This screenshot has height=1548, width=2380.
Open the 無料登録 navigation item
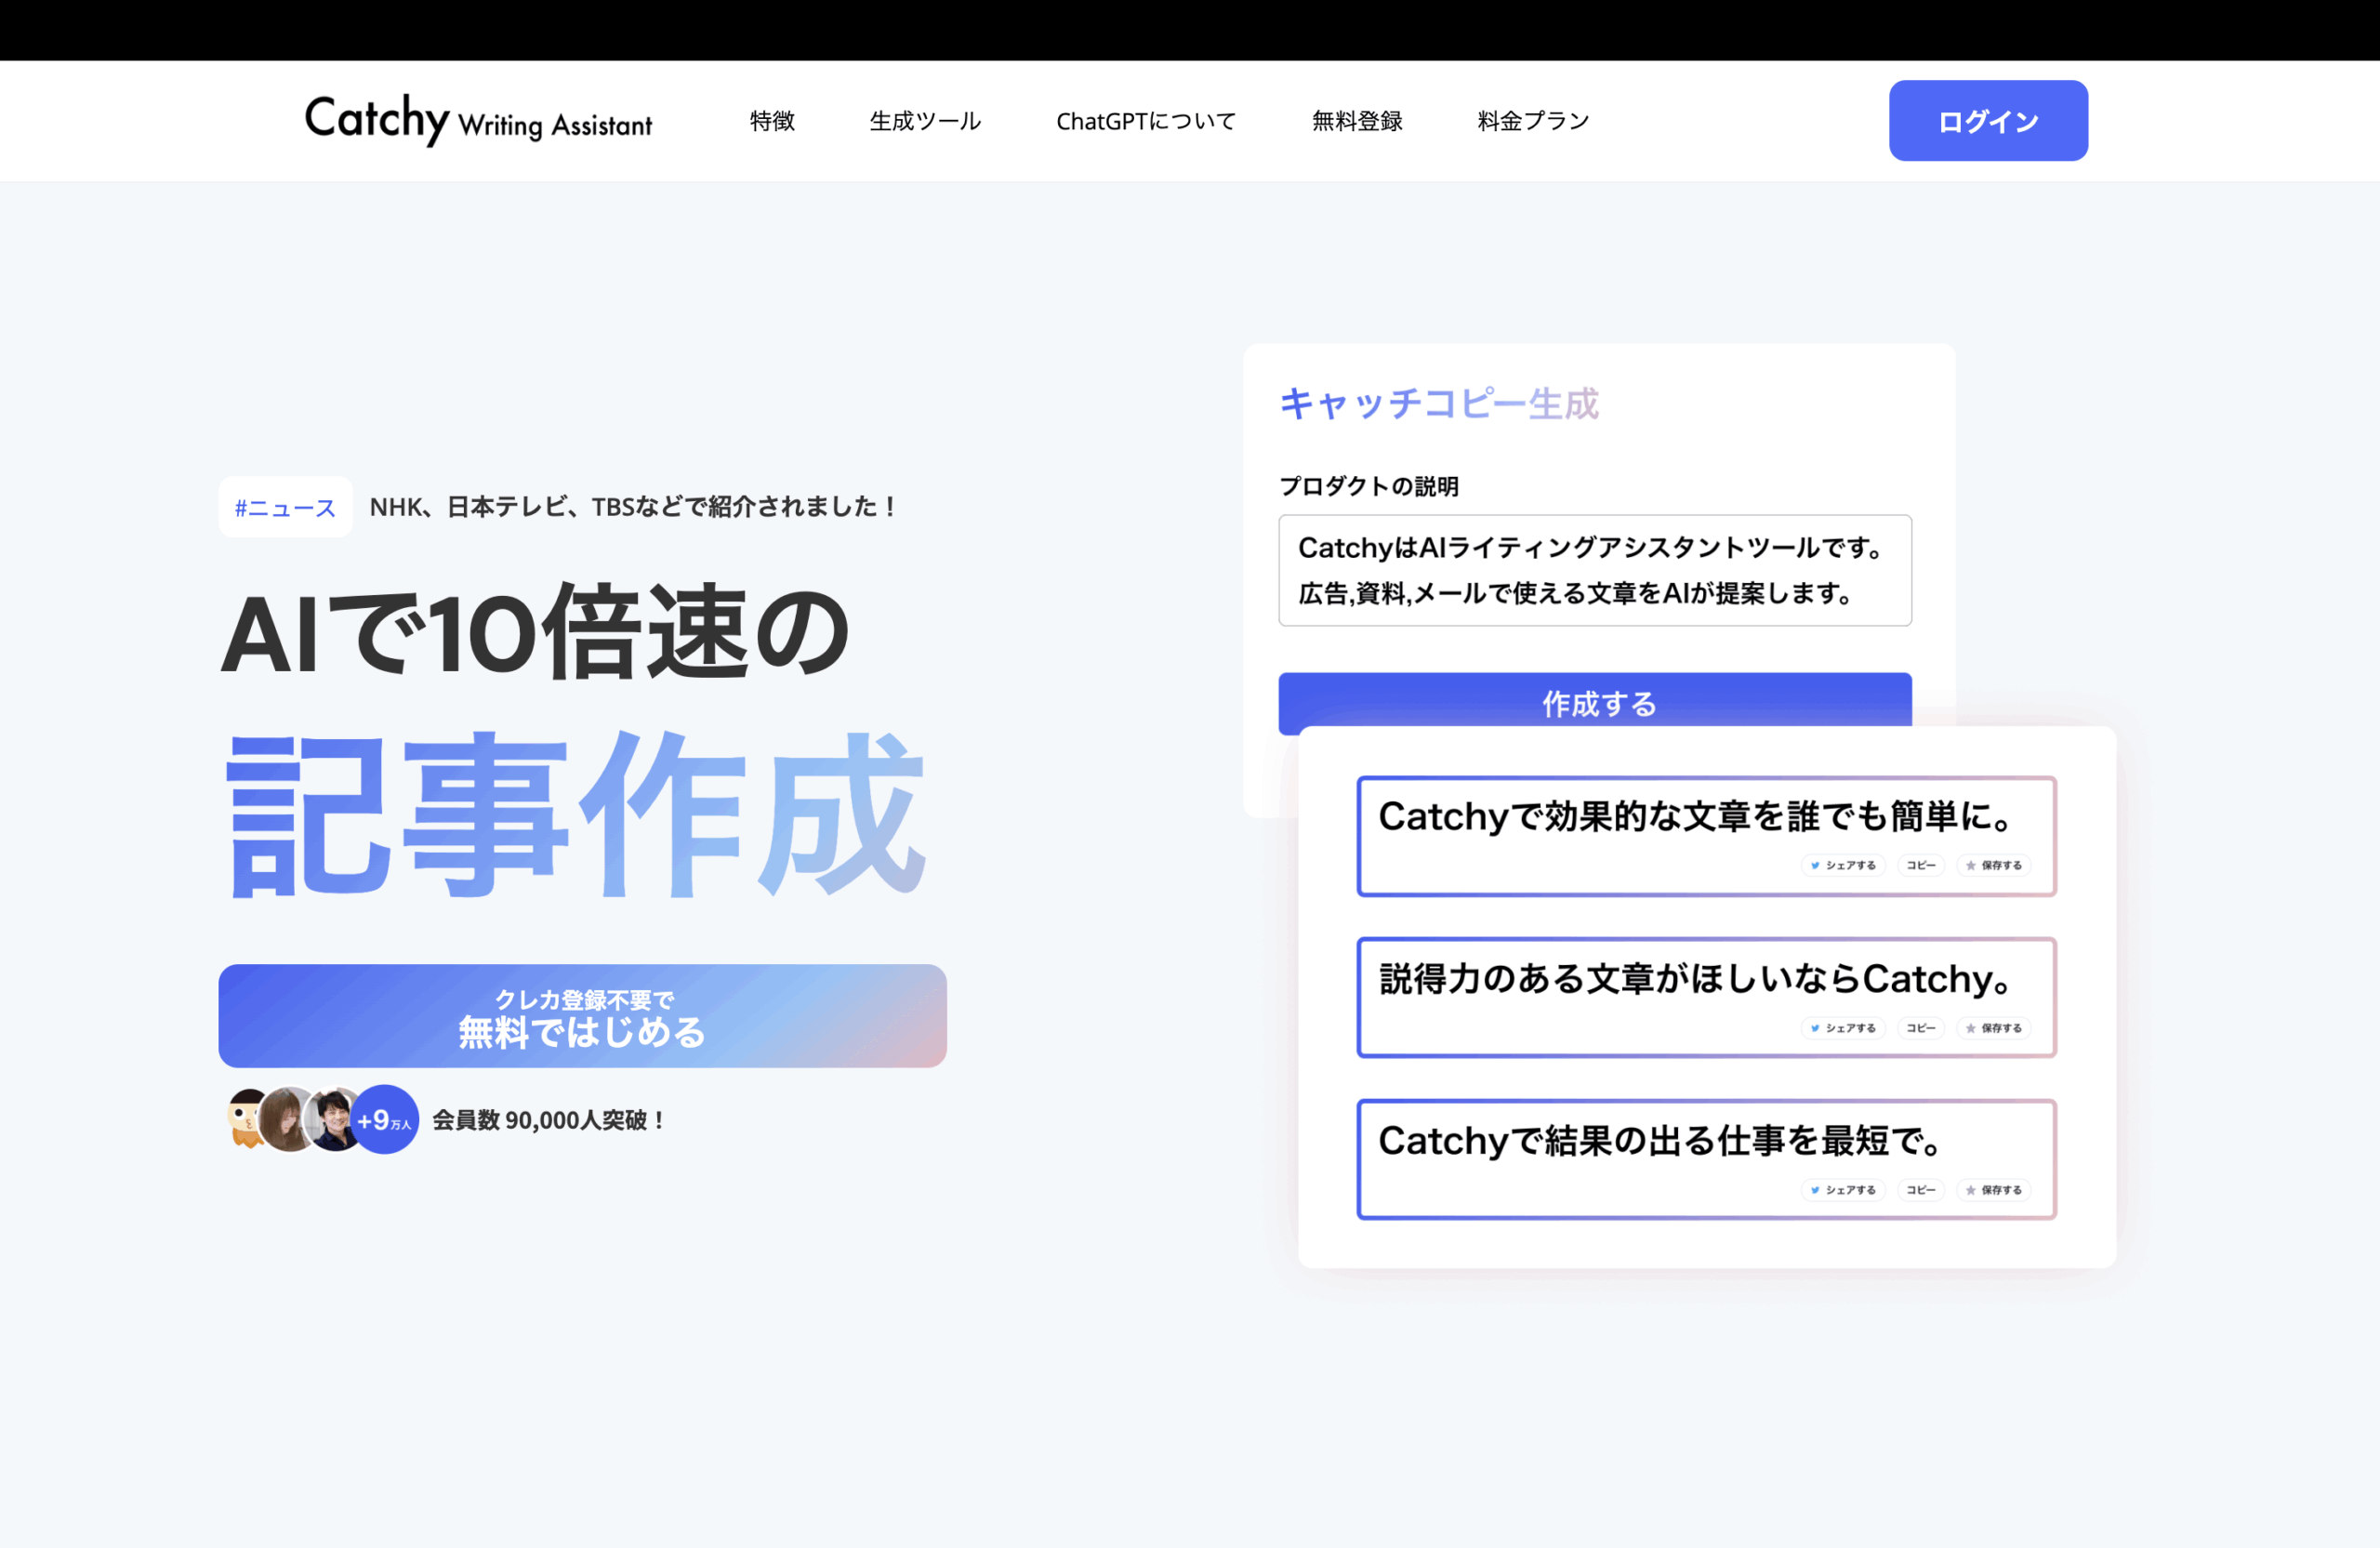tap(1356, 120)
